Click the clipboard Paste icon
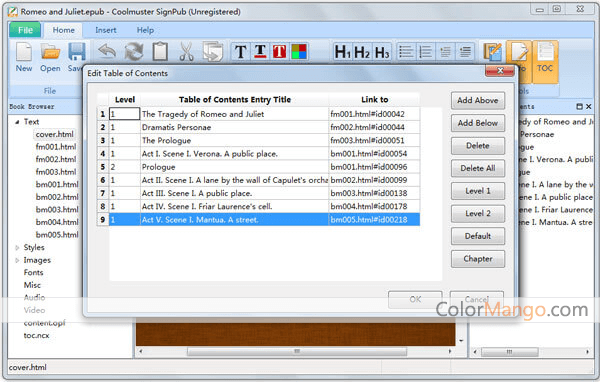Viewport: 600px width, 382px height. coord(160,51)
